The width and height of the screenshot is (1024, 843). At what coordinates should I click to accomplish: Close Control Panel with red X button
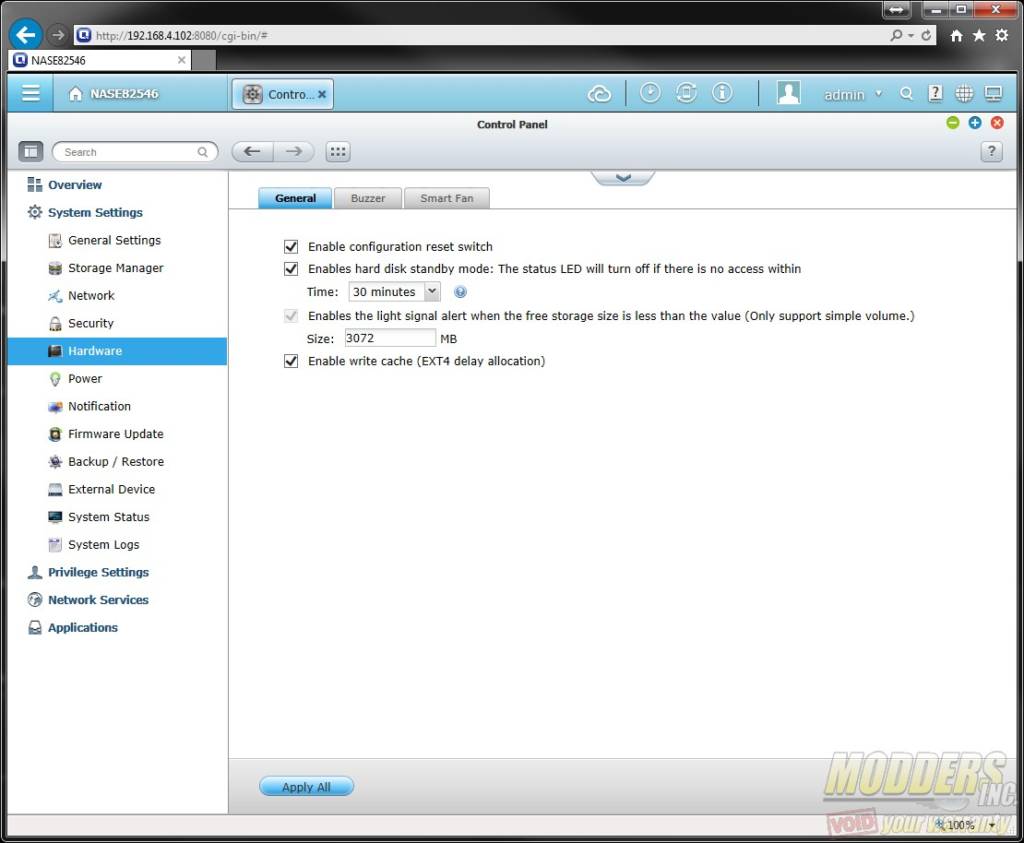point(997,123)
